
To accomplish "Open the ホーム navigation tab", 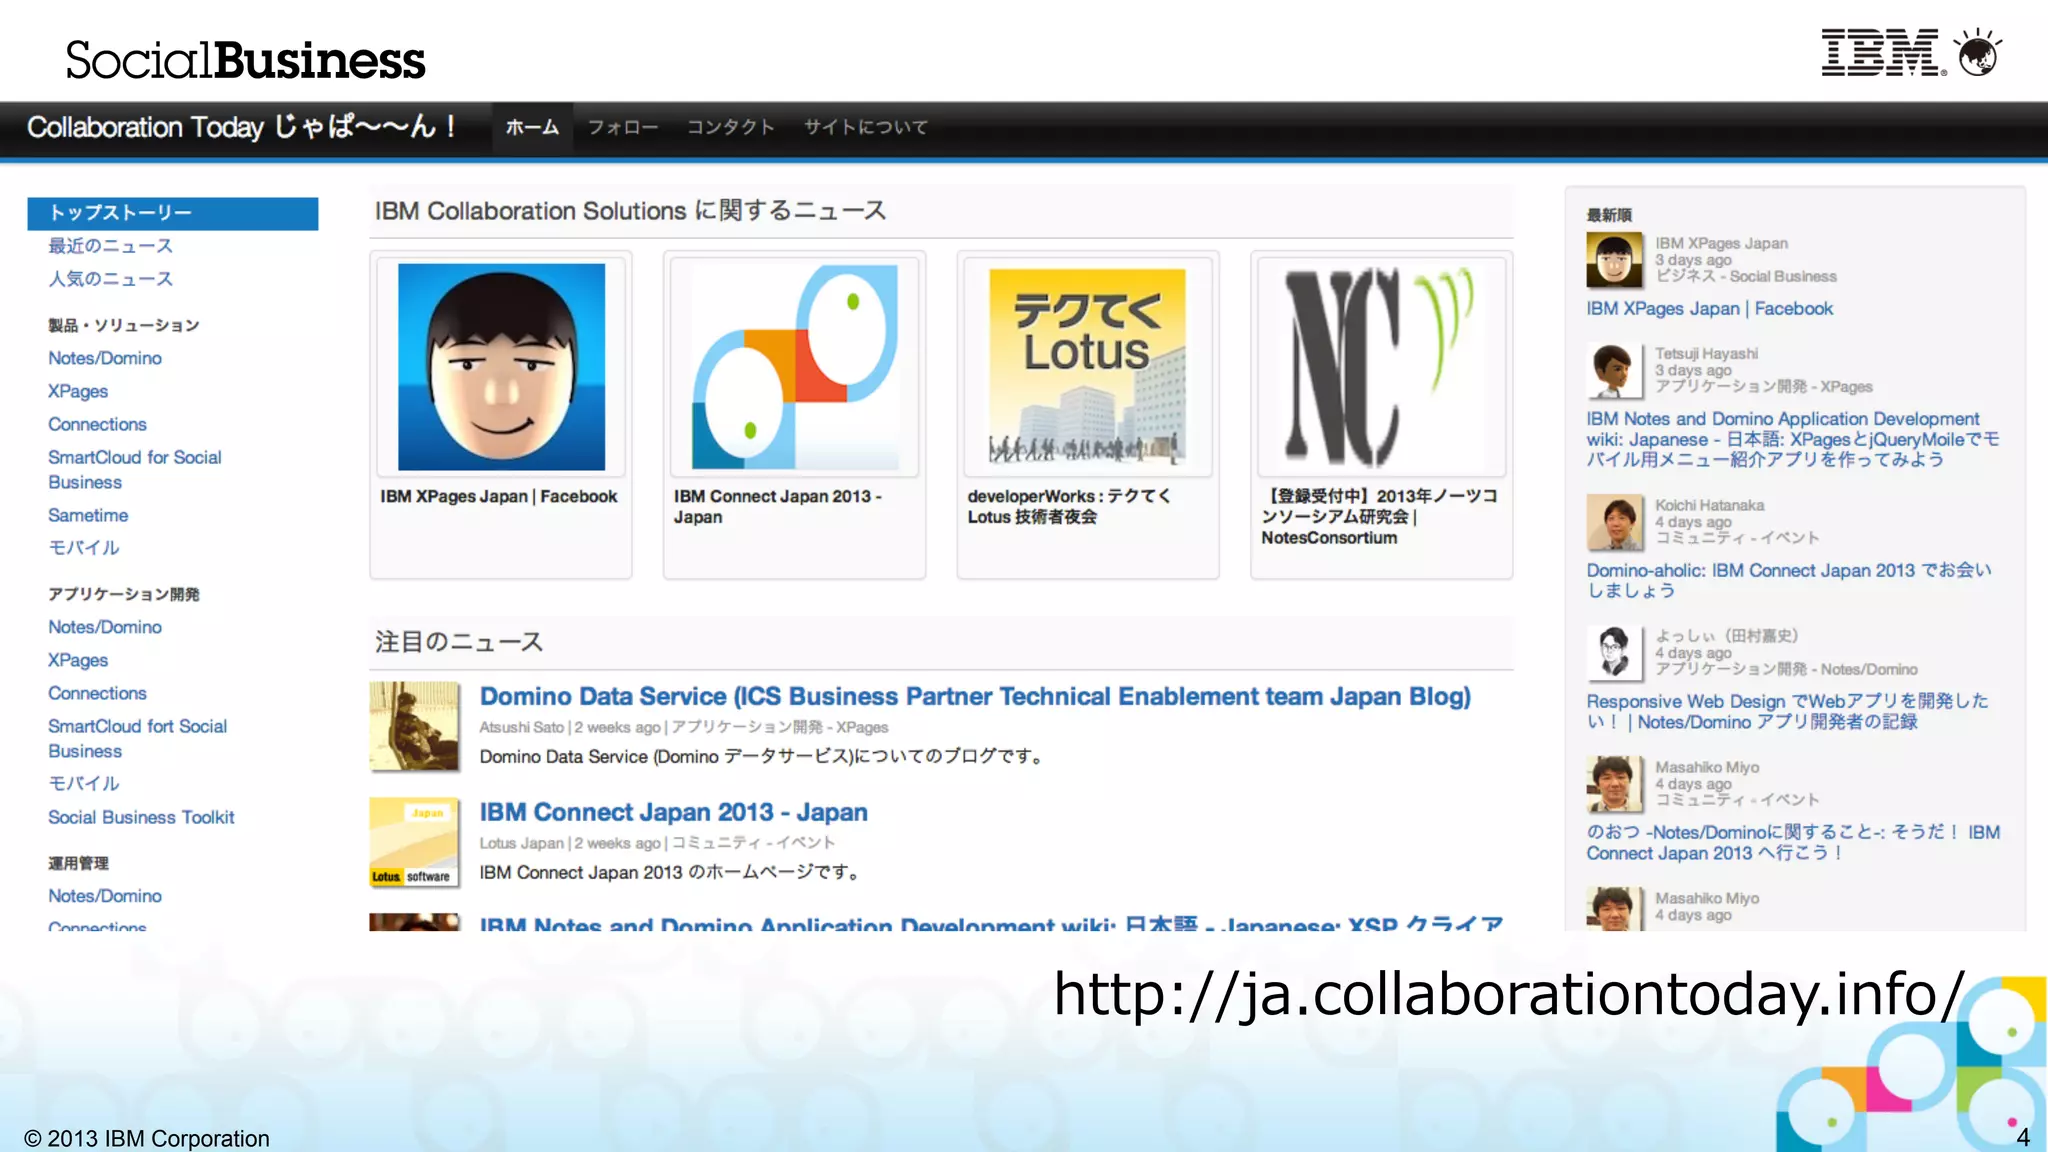I will tap(532, 127).
